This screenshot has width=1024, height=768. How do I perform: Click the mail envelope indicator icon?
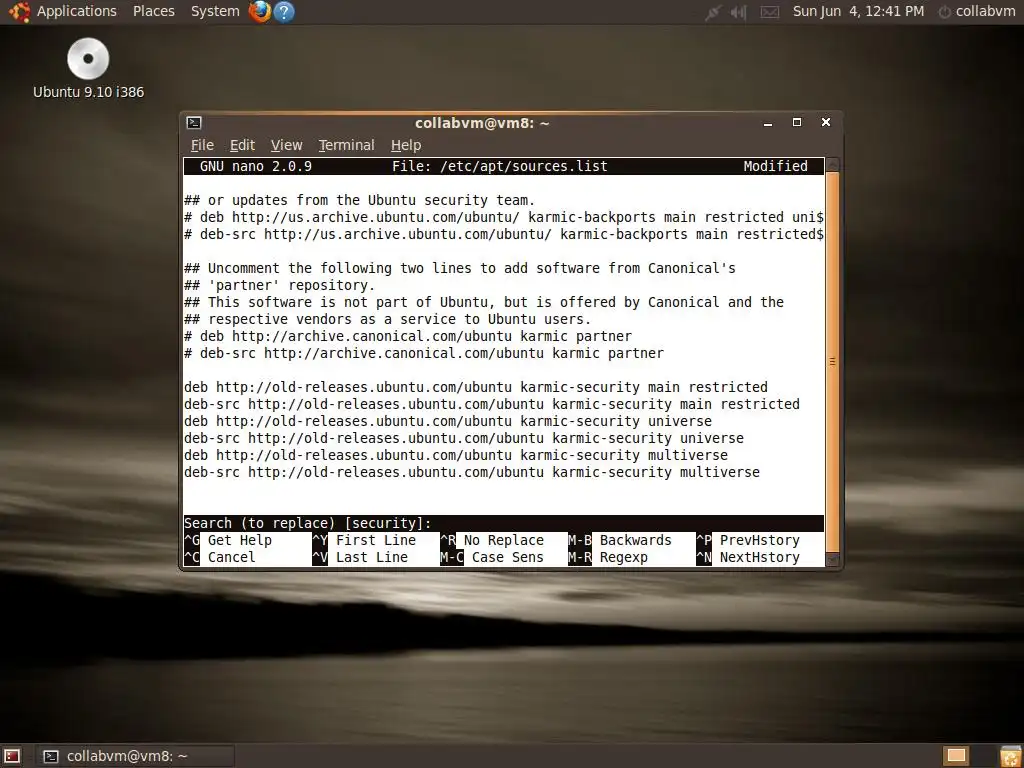[x=770, y=12]
